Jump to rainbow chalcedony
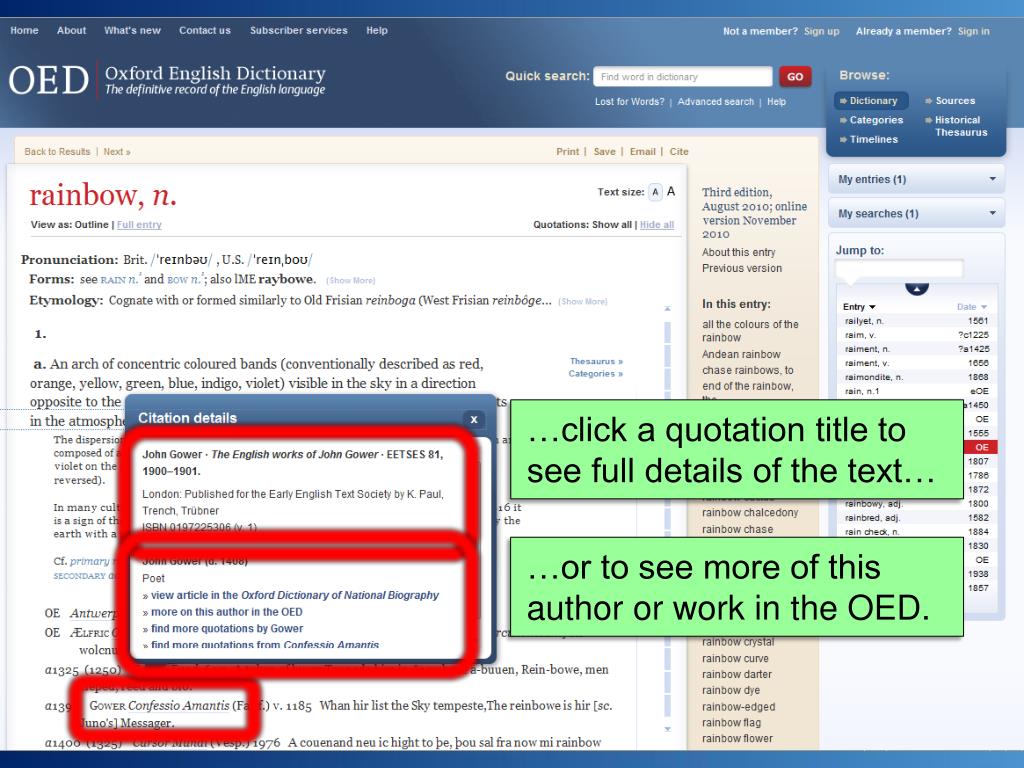 tap(750, 513)
